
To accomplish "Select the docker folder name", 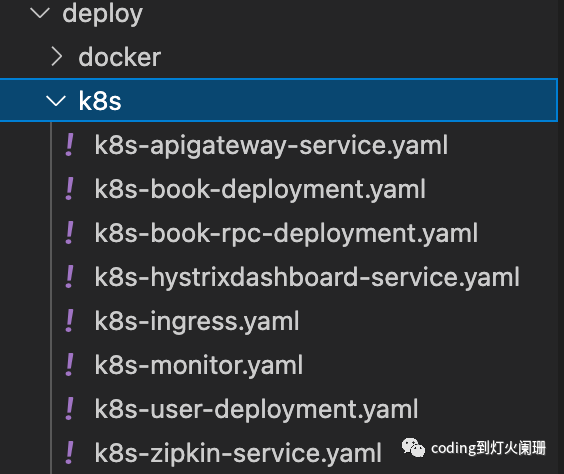I will 119,57.
